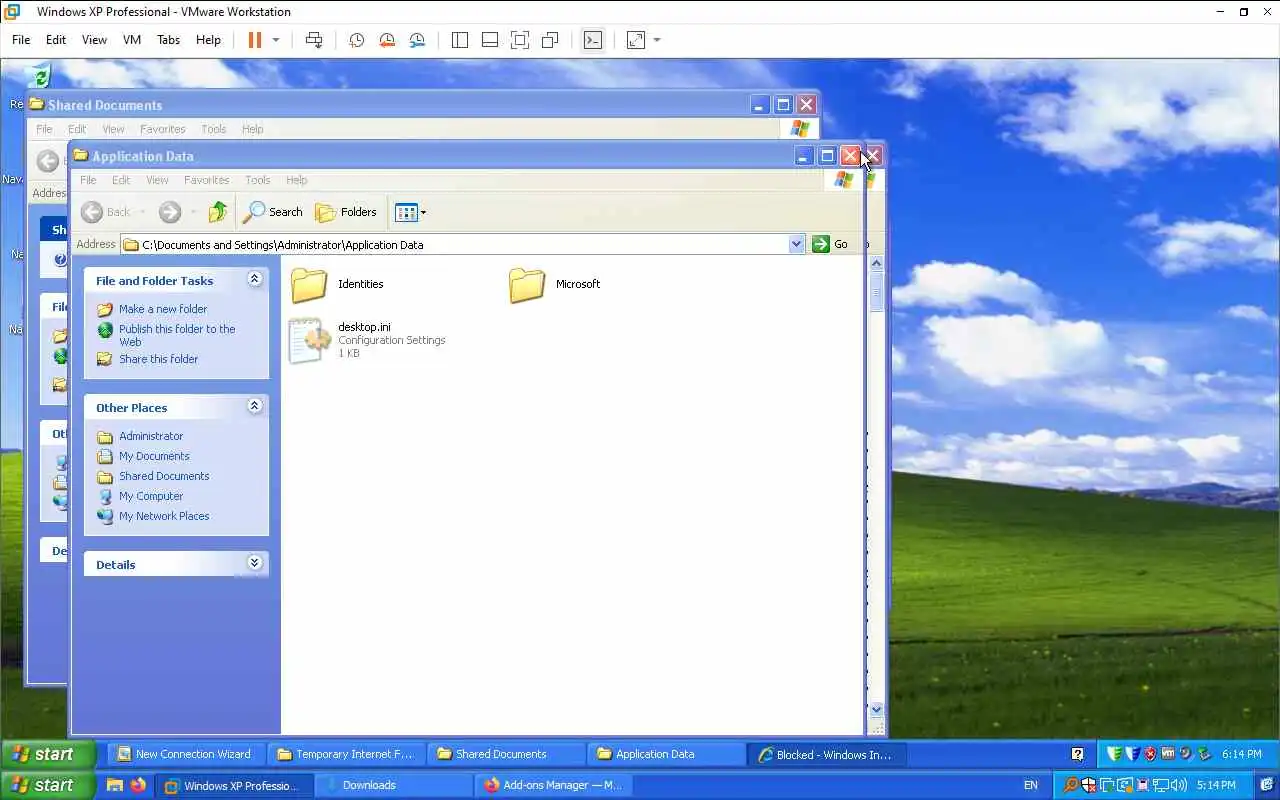Viewport: 1280px width, 800px height.
Task: Revert VM to previous snapshot
Action: point(387,40)
